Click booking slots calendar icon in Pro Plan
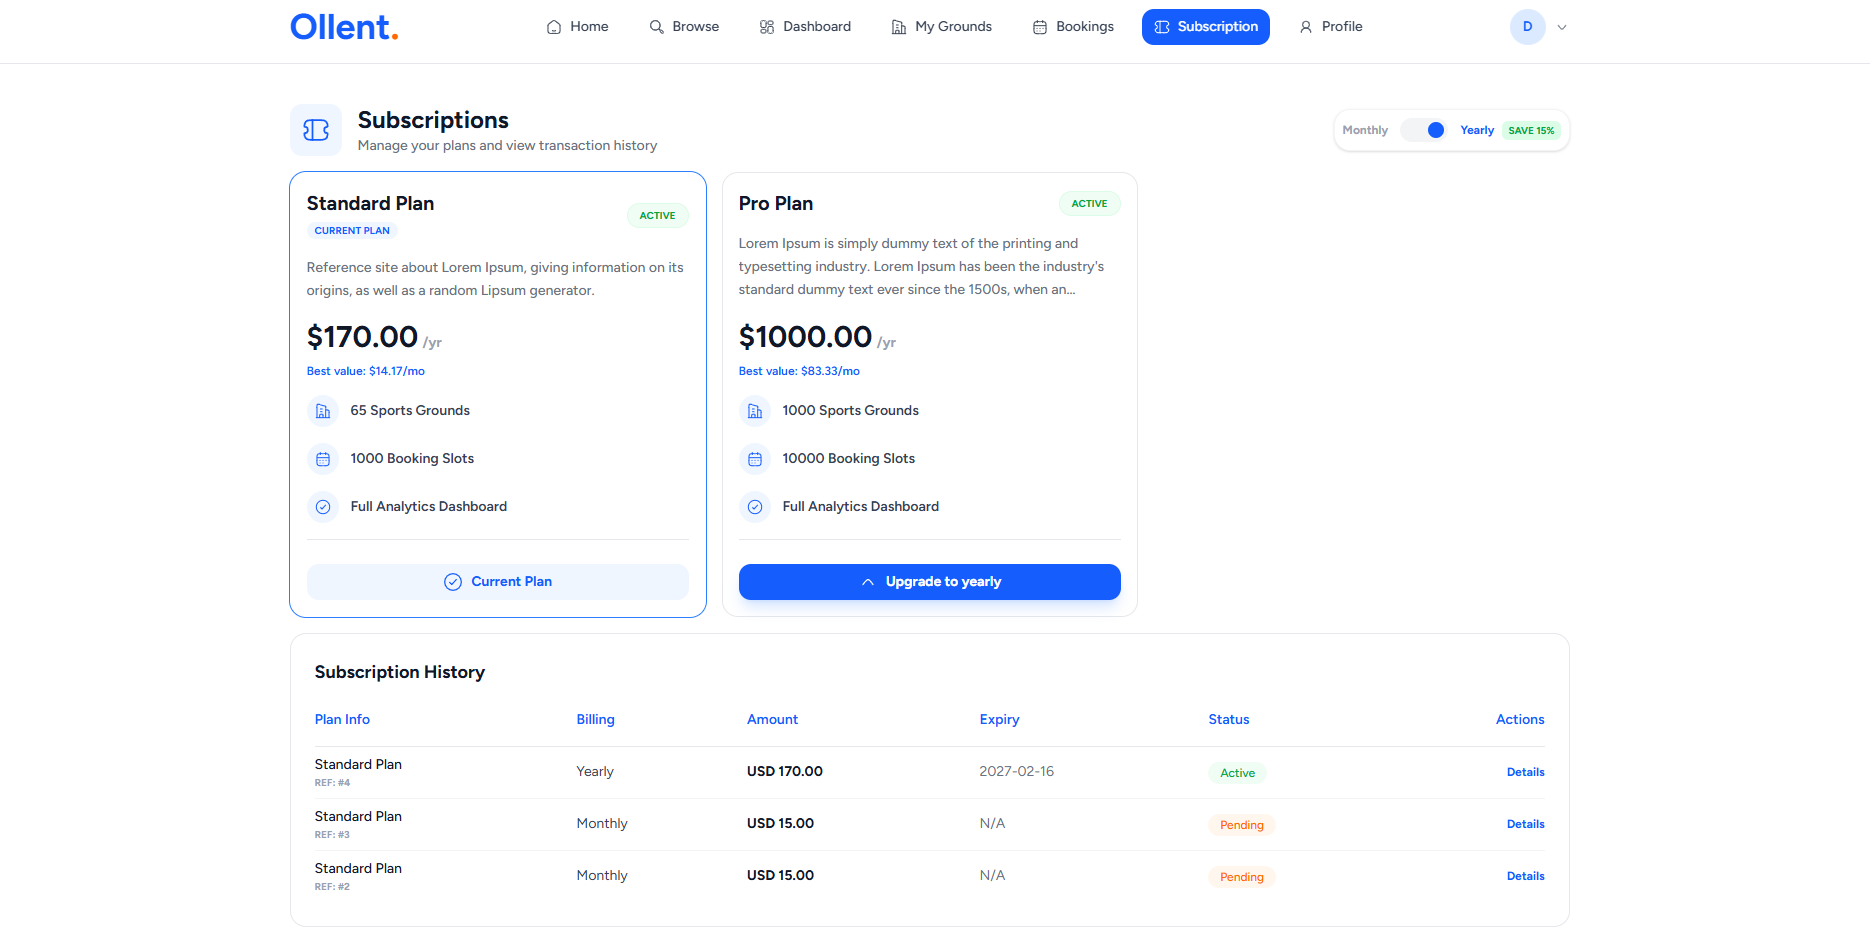The width and height of the screenshot is (1870, 935). pos(755,459)
